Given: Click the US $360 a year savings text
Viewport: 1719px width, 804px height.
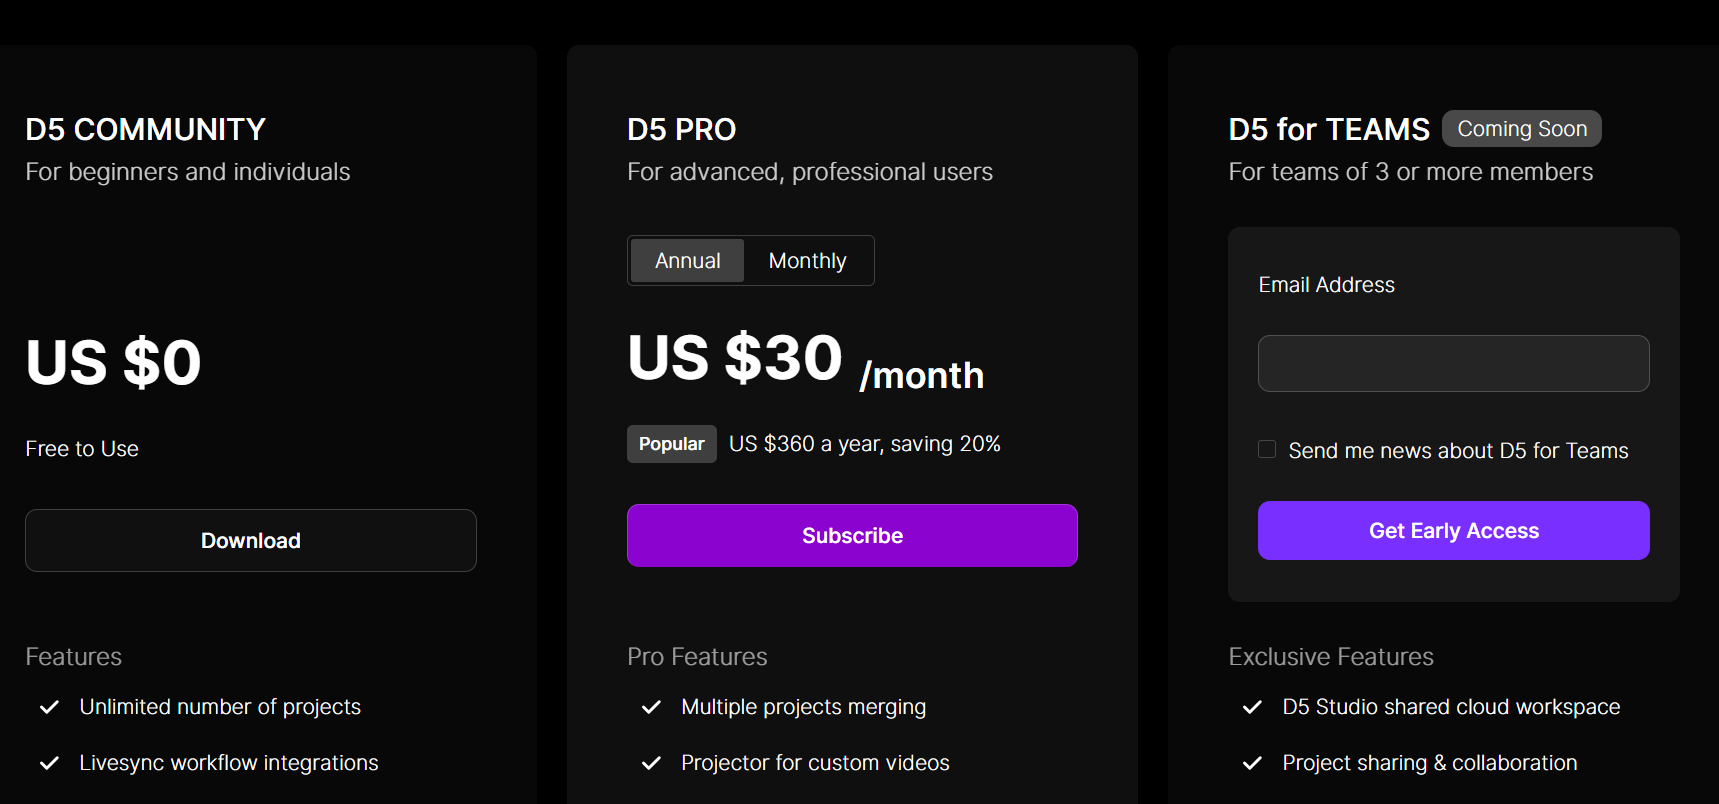Looking at the screenshot, I should click(x=864, y=444).
